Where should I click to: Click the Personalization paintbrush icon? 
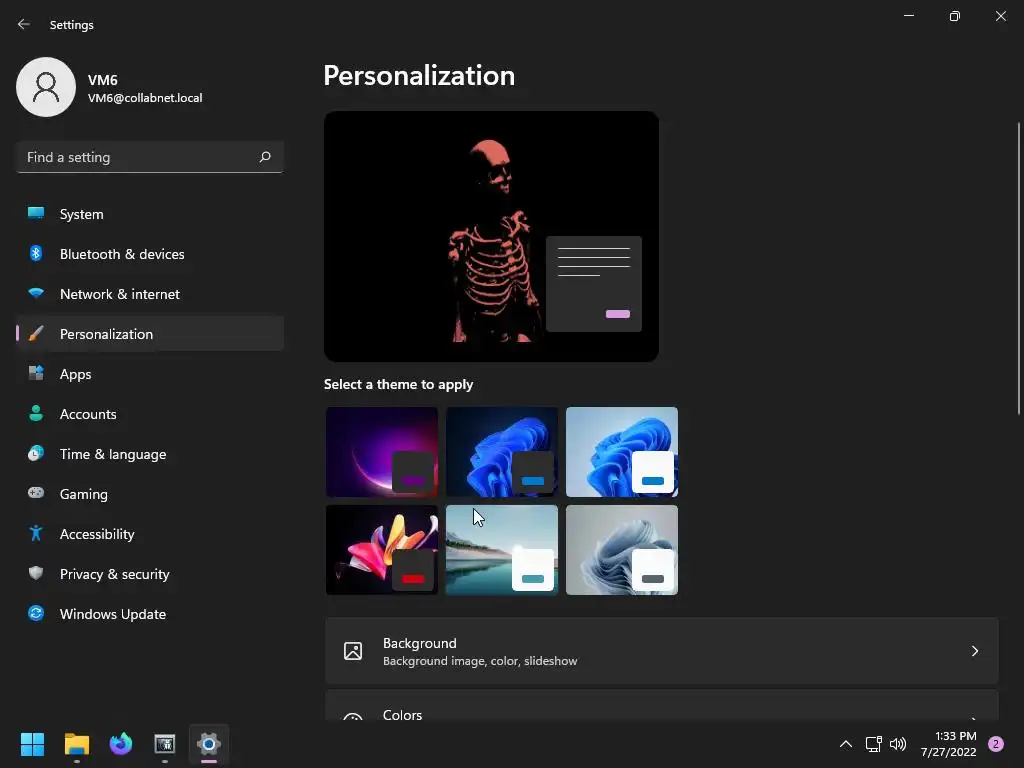[36, 334]
